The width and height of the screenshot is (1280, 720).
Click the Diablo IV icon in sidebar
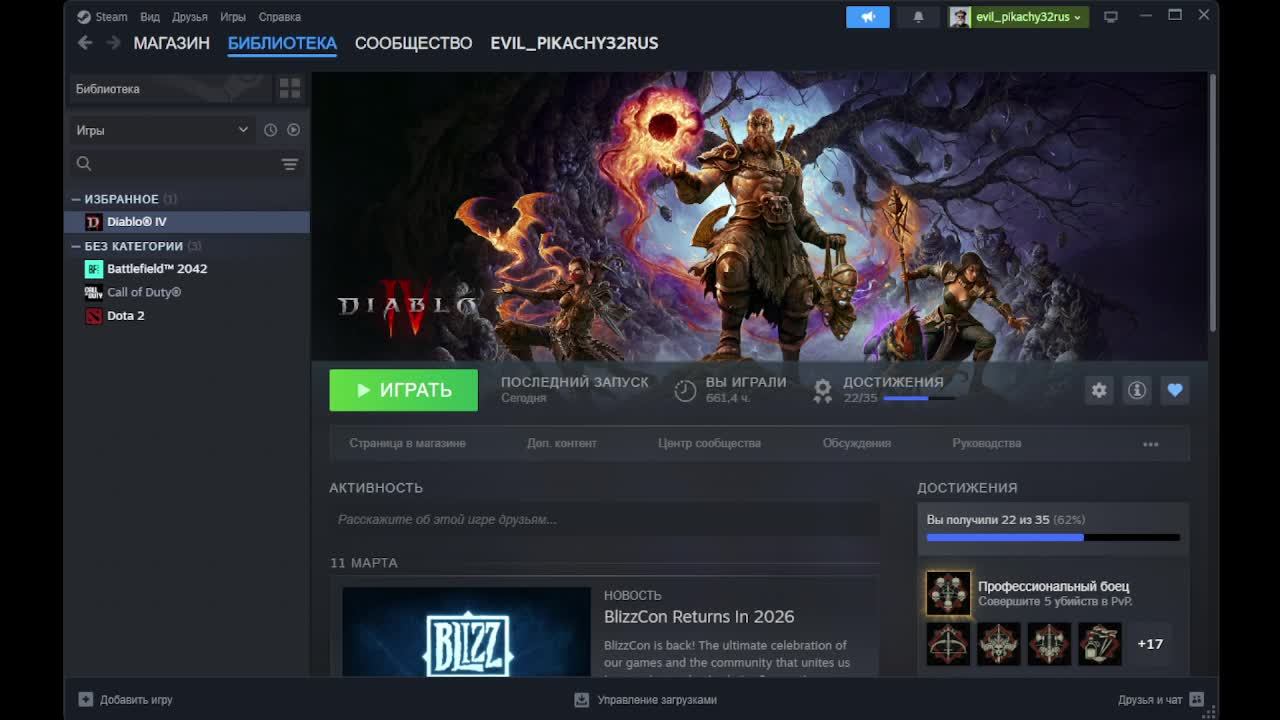click(93, 222)
